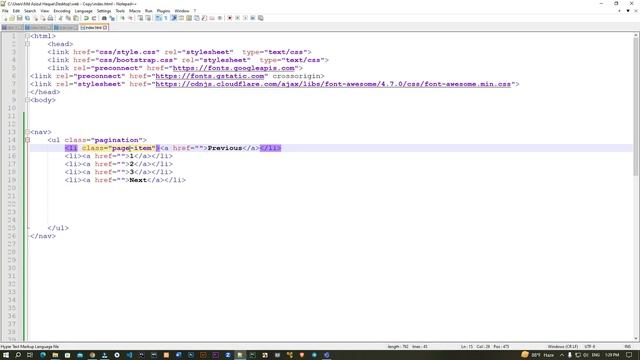The height and width of the screenshot is (360, 640).
Task: Toggle Synchronize Vertical Scrolling
Action: [x=141, y=18]
